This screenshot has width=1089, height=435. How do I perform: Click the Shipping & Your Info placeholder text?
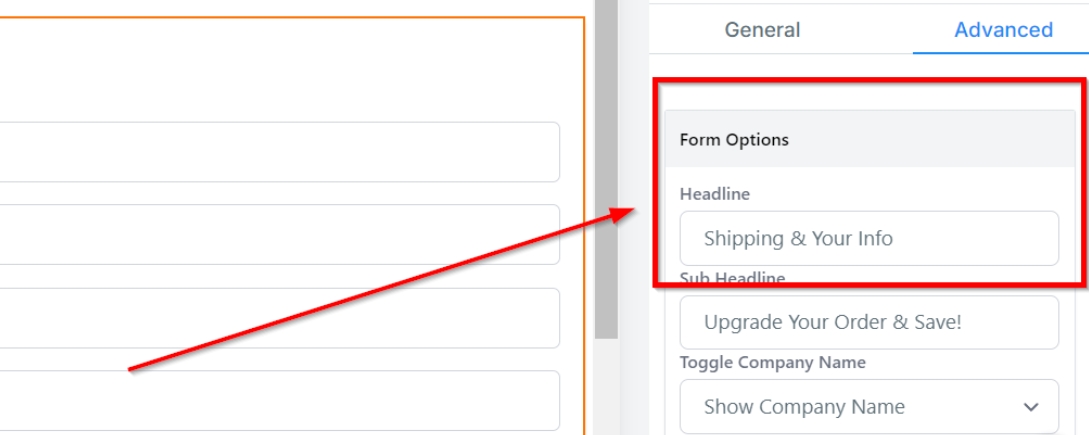798,238
